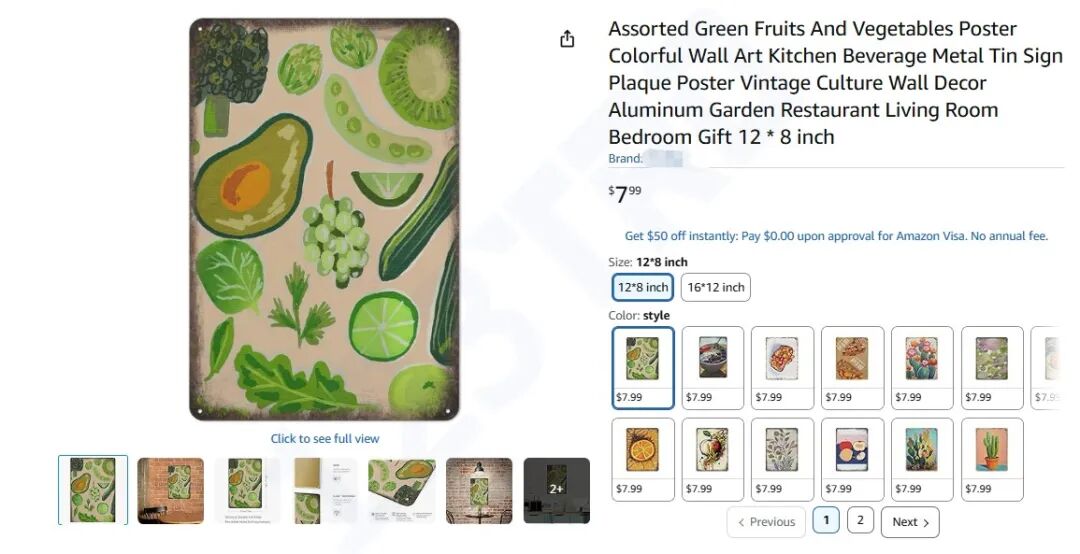Viewport: 1080px width, 554px height.
Task: Open the main vegetable poster image
Action: click(x=324, y=220)
